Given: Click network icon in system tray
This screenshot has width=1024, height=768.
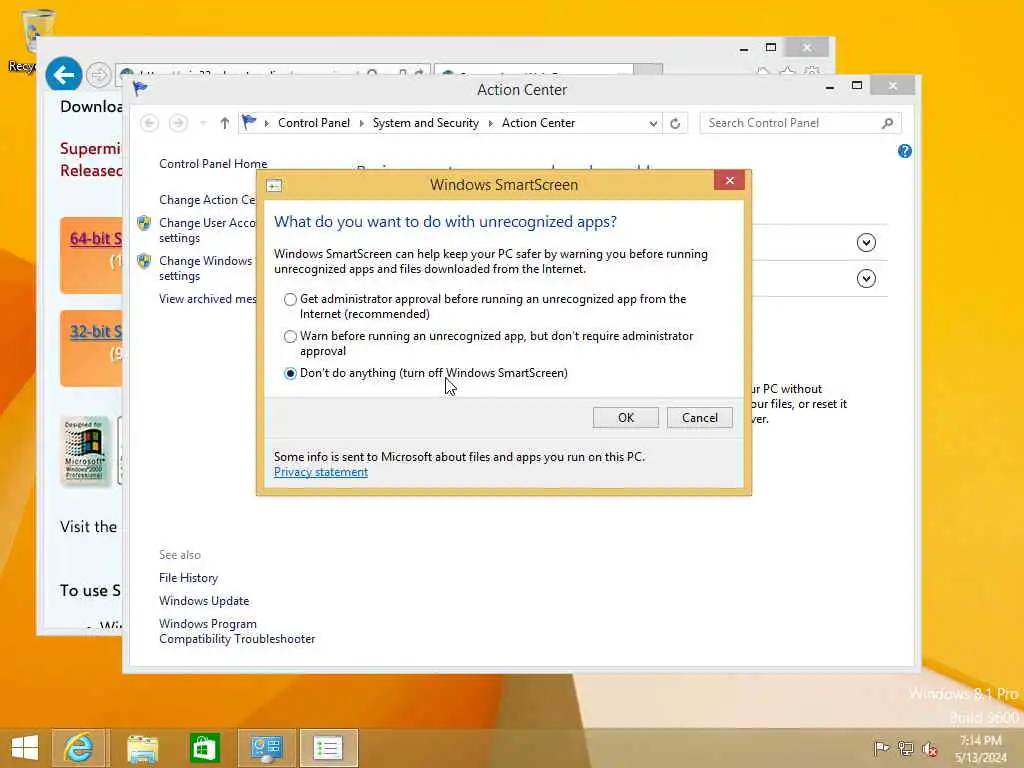Looking at the screenshot, I should (905, 748).
